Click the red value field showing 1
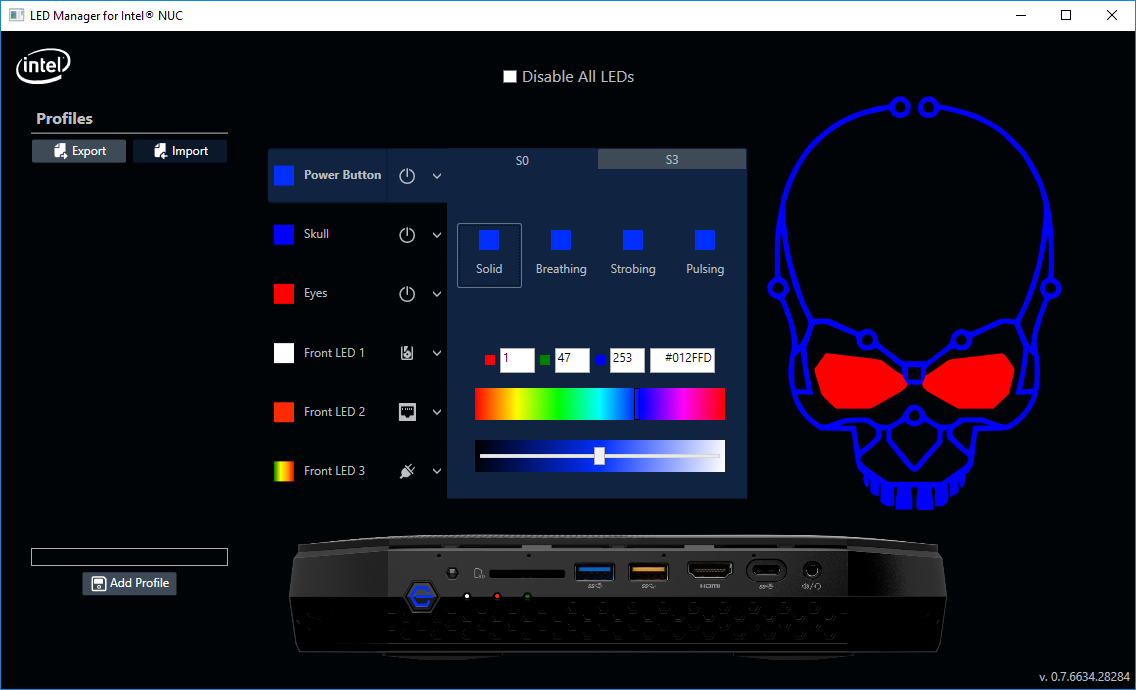The height and width of the screenshot is (690, 1136). pos(517,359)
